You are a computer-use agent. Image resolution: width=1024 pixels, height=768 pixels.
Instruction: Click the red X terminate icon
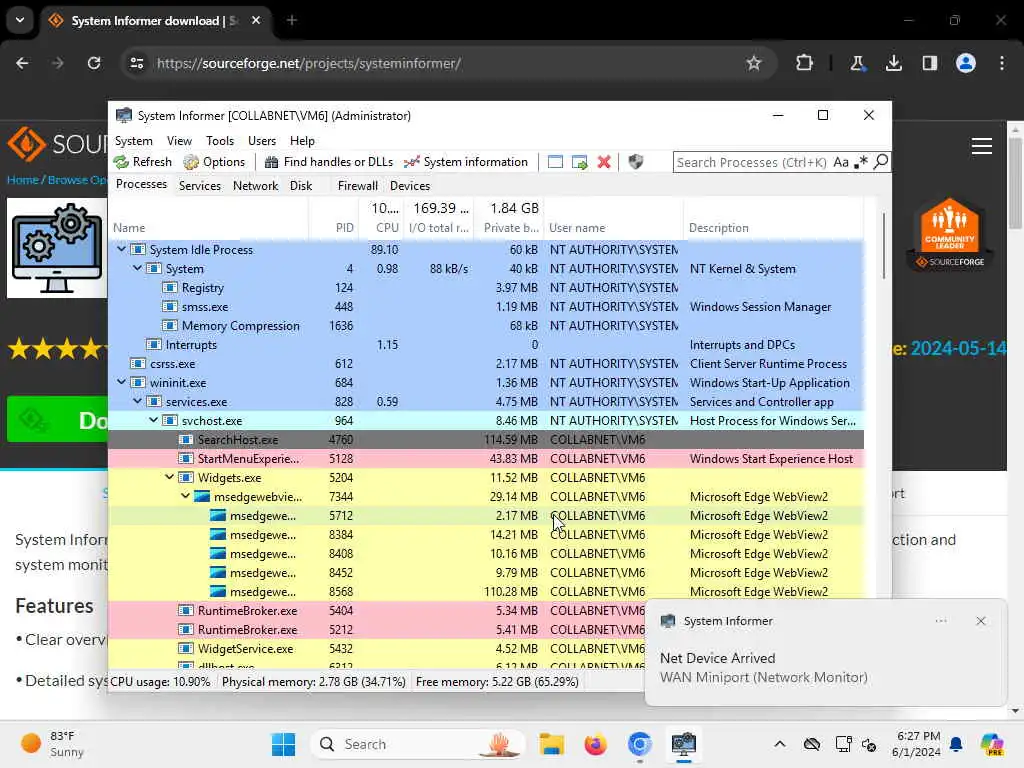point(604,162)
